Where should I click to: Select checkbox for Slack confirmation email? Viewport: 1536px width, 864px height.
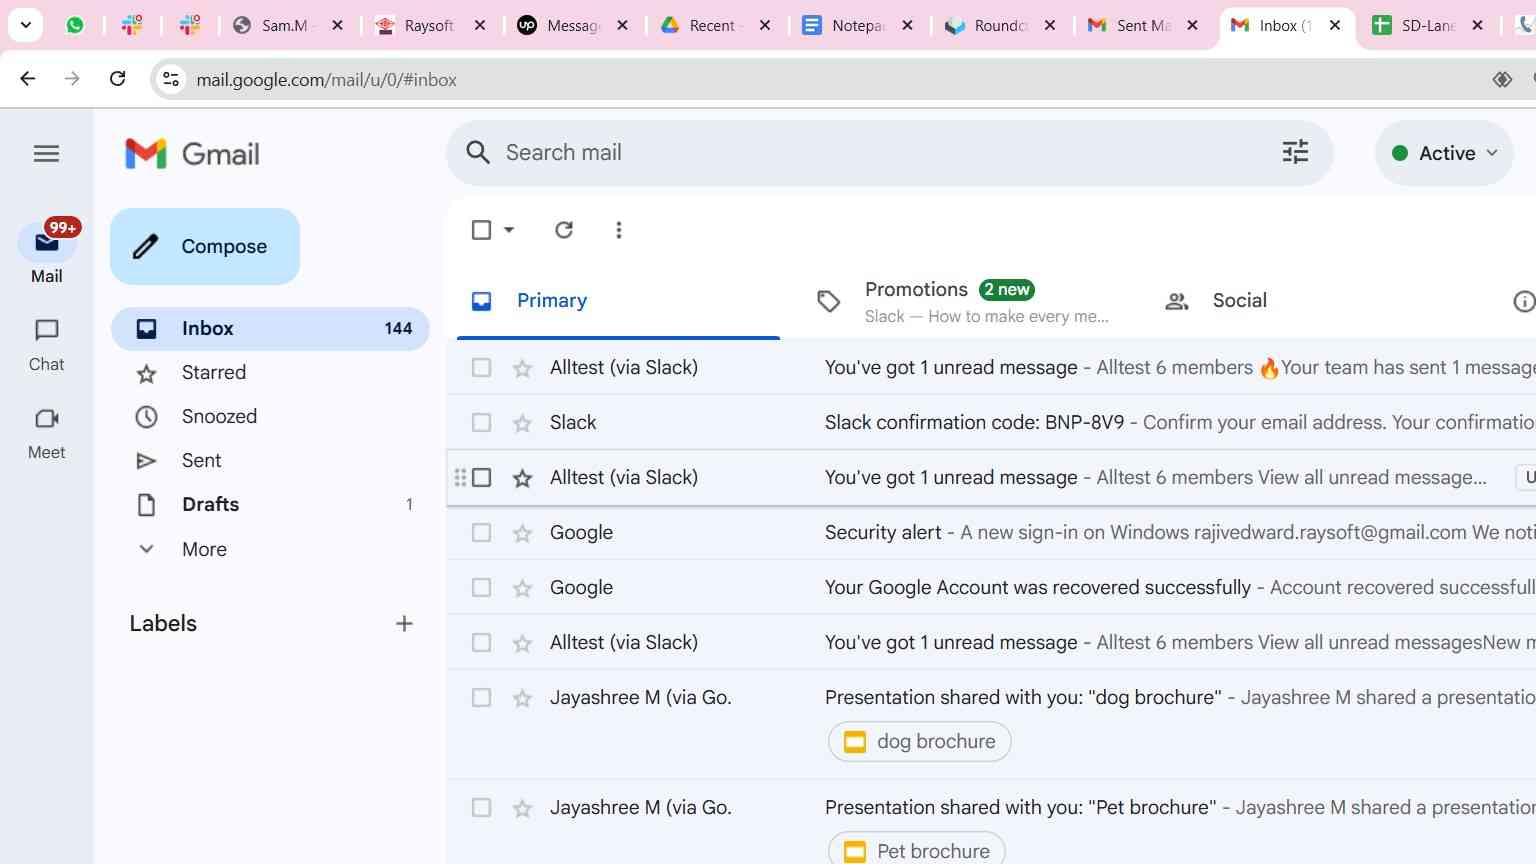(x=481, y=423)
